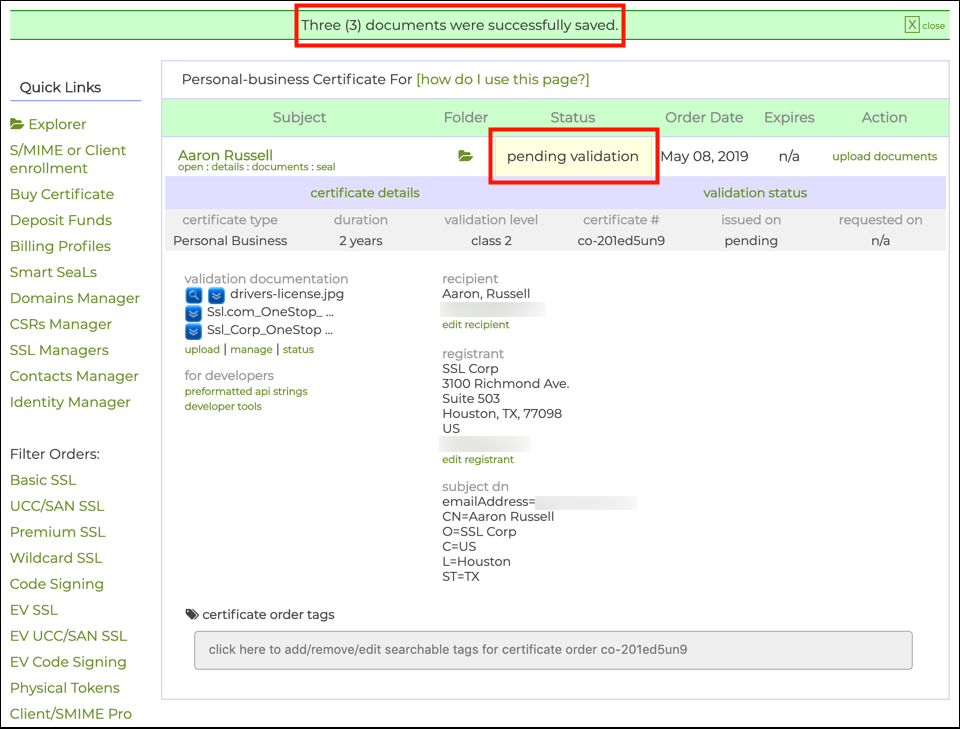960x729 pixels.
Task: Click upload documents in the Action column
Action: point(884,156)
